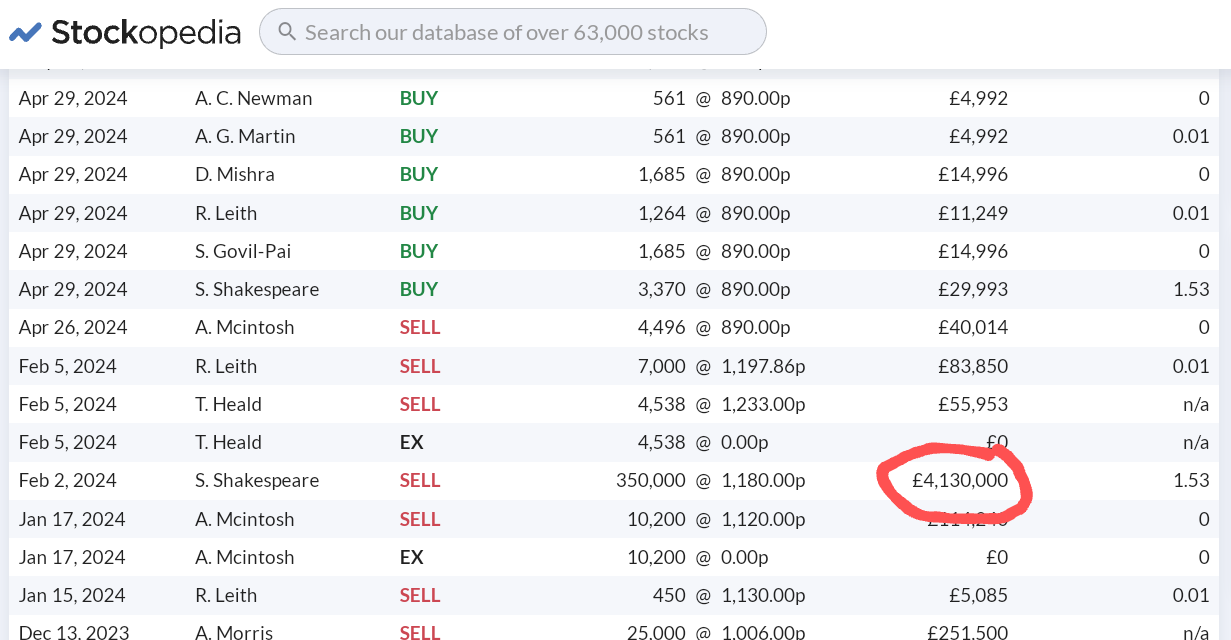Select the name A. G. Martin

click(245, 136)
